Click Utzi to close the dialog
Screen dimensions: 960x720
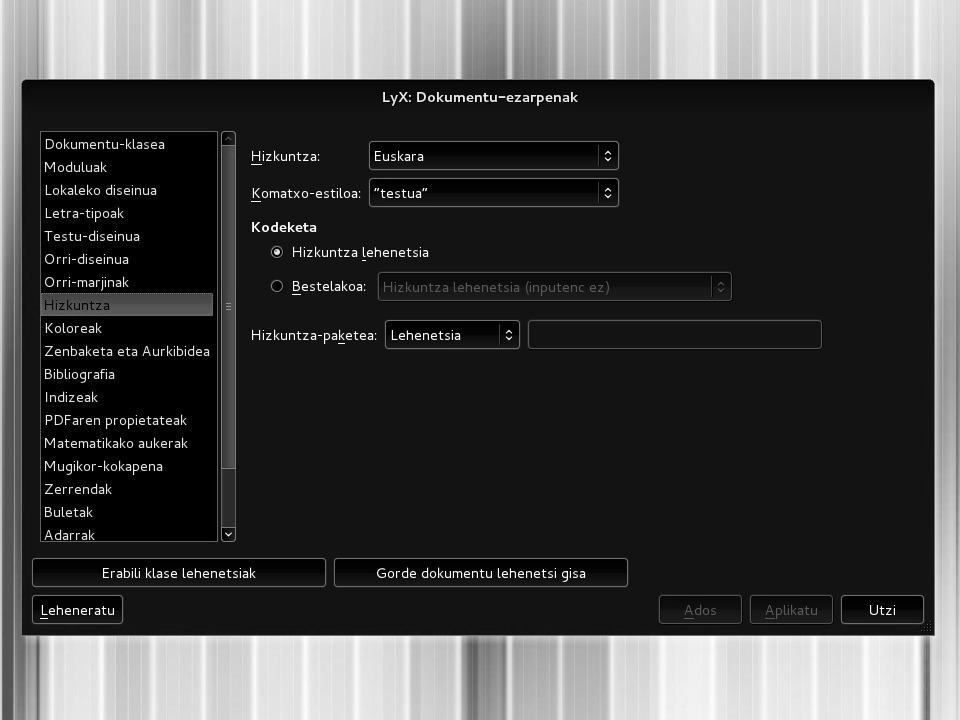coord(882,610)
